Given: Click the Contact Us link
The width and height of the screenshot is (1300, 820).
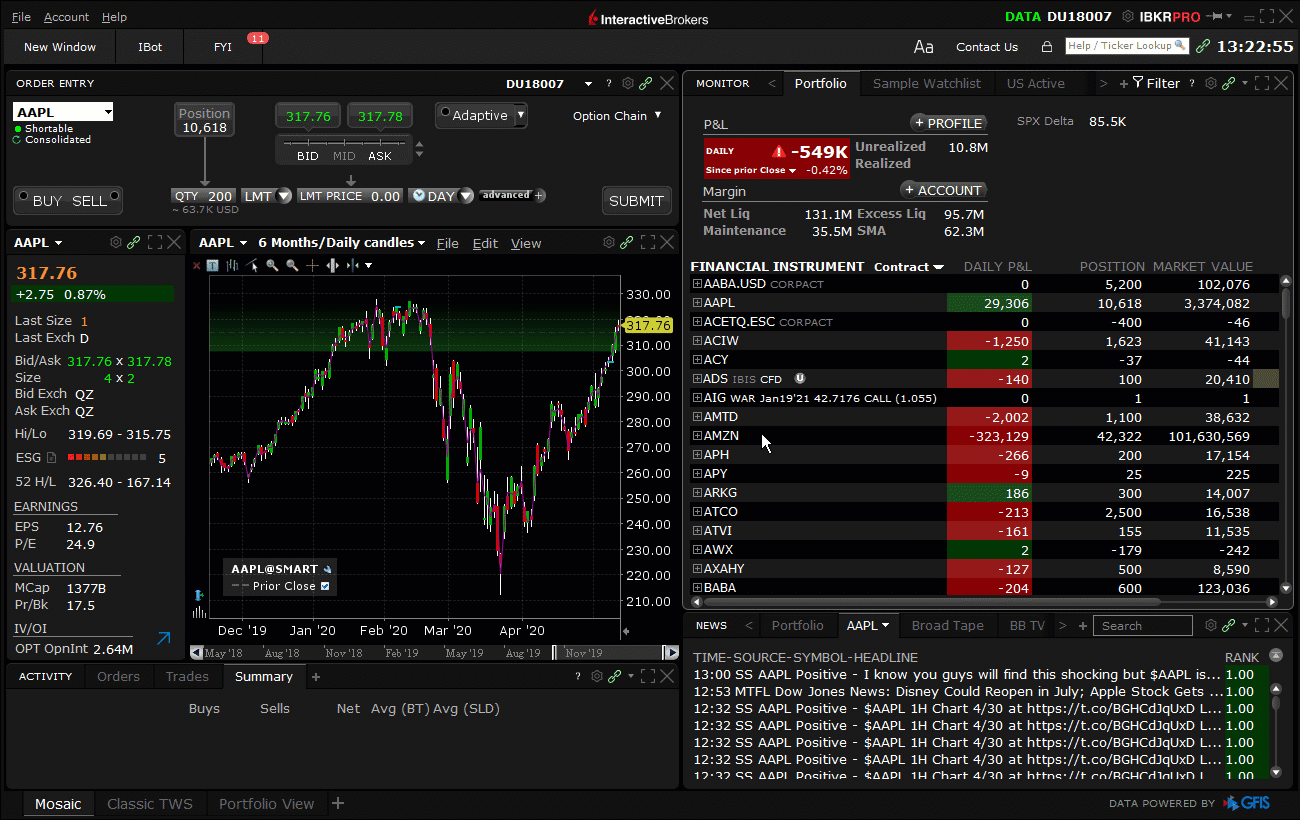Looking at the screenshot, I should (986, 47).
